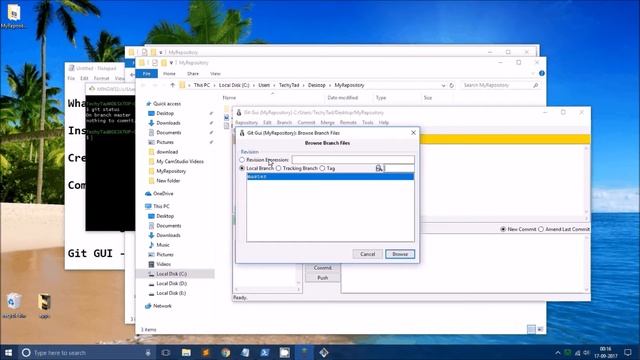This screenshot has height=360, width=640.
Task: Click the Push button in Git Gui
Action: 322,278
